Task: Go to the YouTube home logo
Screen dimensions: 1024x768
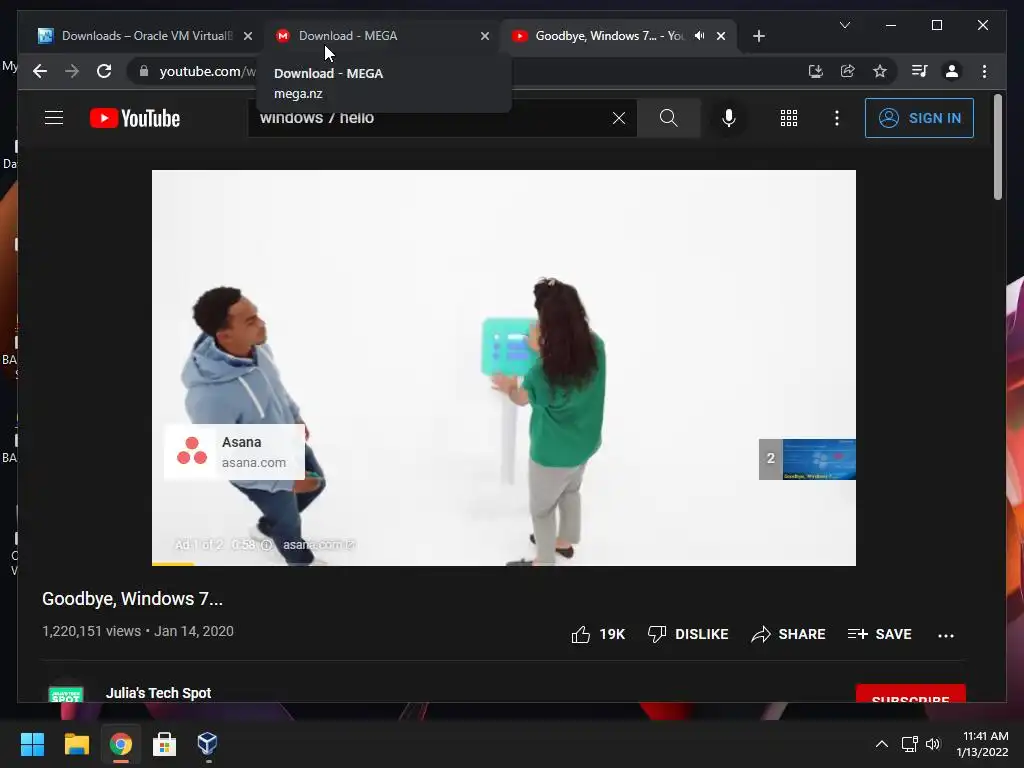Action: [135, 118]
